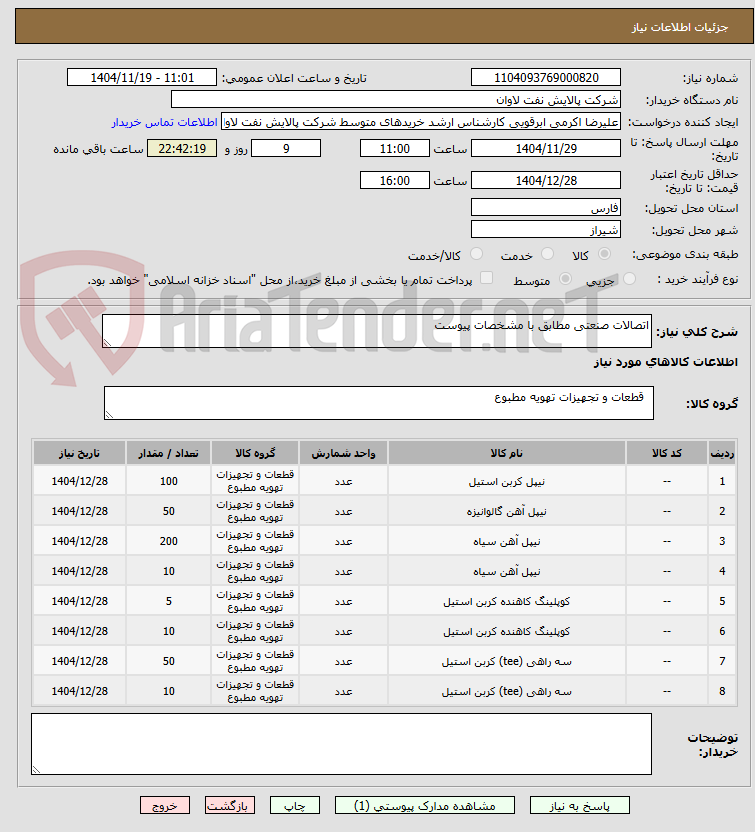Click the request creator field علیرضا اکرمی
Image resolution: width=755 pixels, height=832 pixels.
420,122
